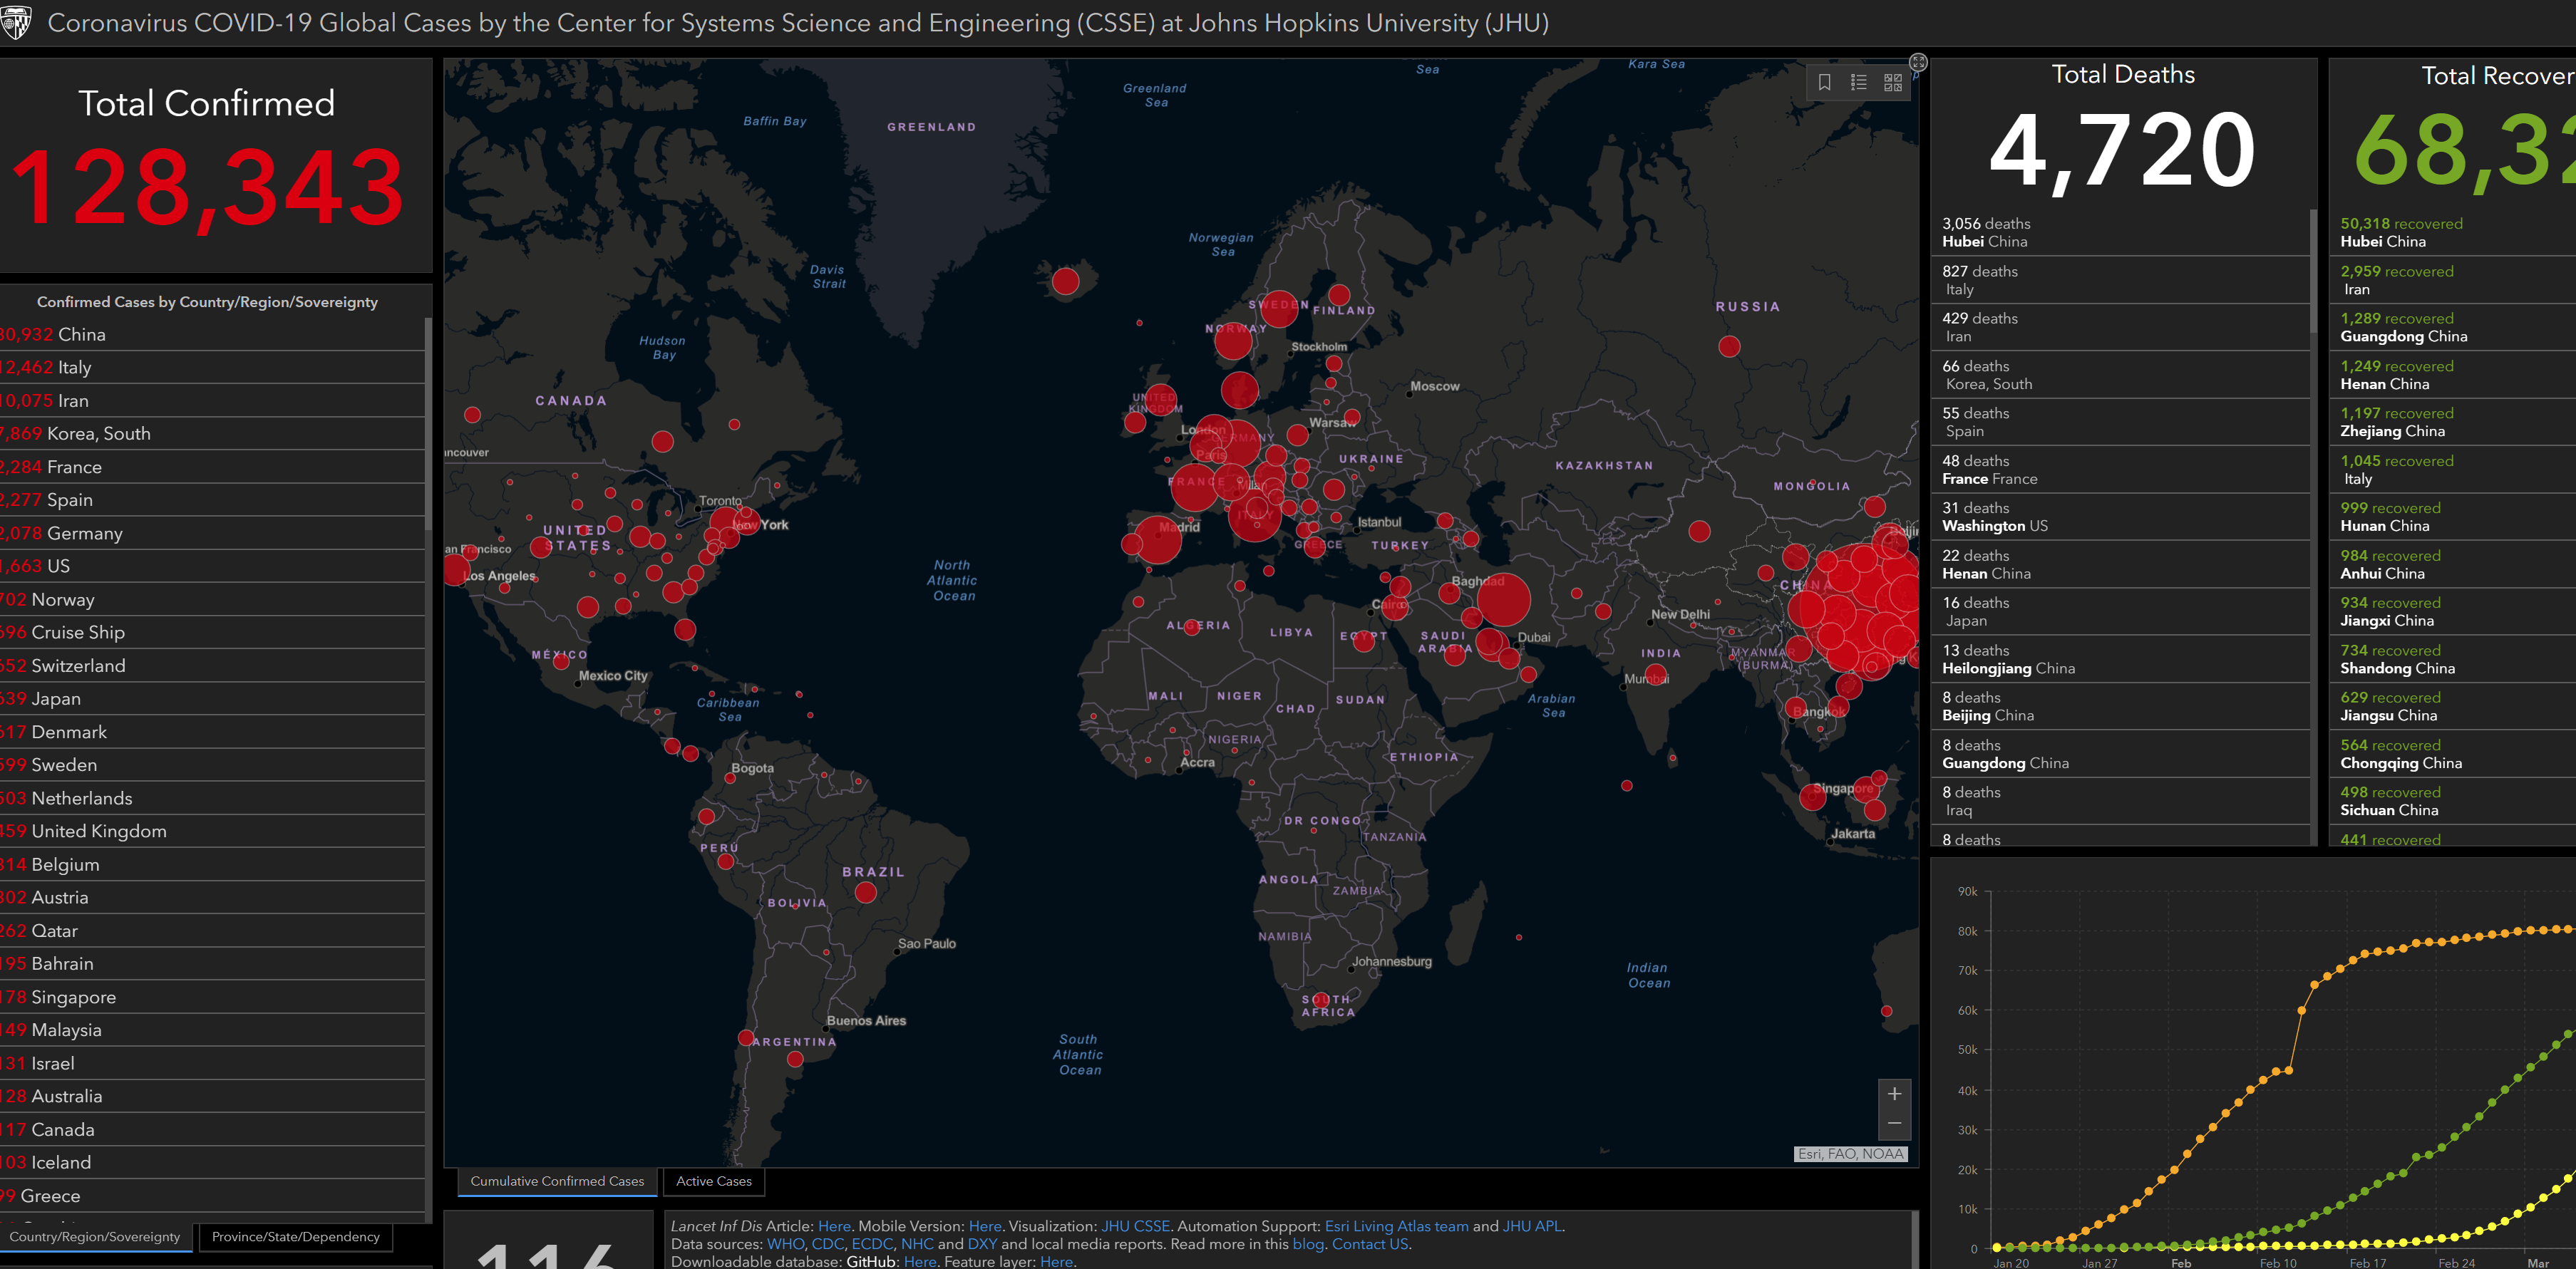Screen dimensions: 2576x1269
Task: Select Spain in confirmed cases list
Action: [x=212, y=500]
